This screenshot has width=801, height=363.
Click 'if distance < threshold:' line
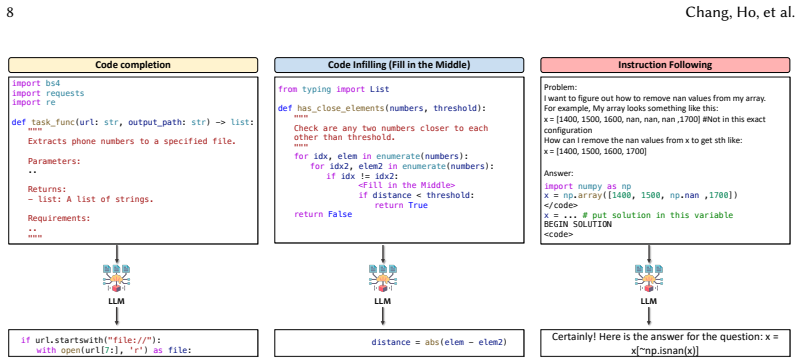click(x=416, y=195)
